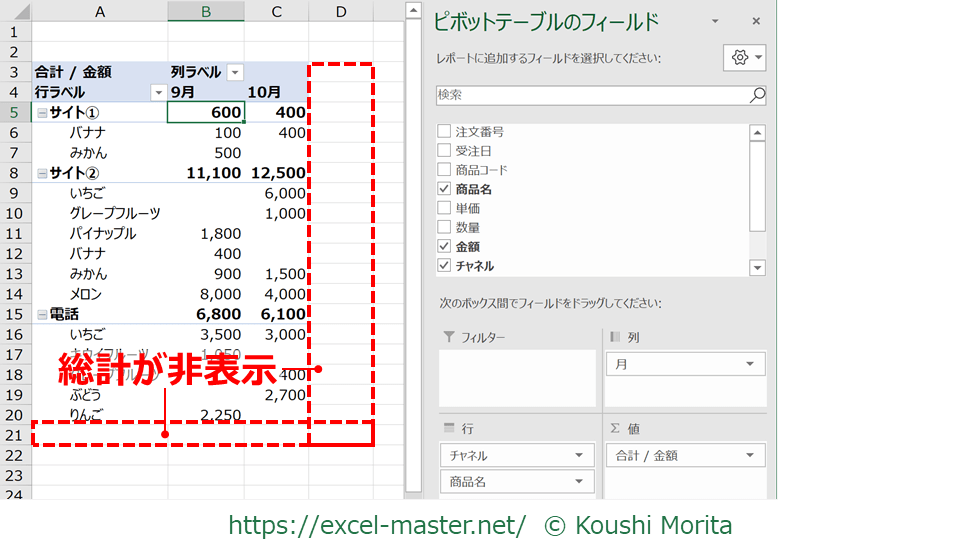The height and width of the screenshot is (540, 960).
Task: Select column header D
Action: [x=341, y=11]
